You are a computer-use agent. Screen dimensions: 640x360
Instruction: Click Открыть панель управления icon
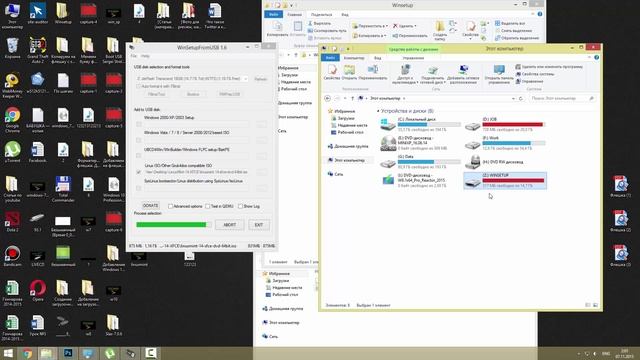coord(499,74)
